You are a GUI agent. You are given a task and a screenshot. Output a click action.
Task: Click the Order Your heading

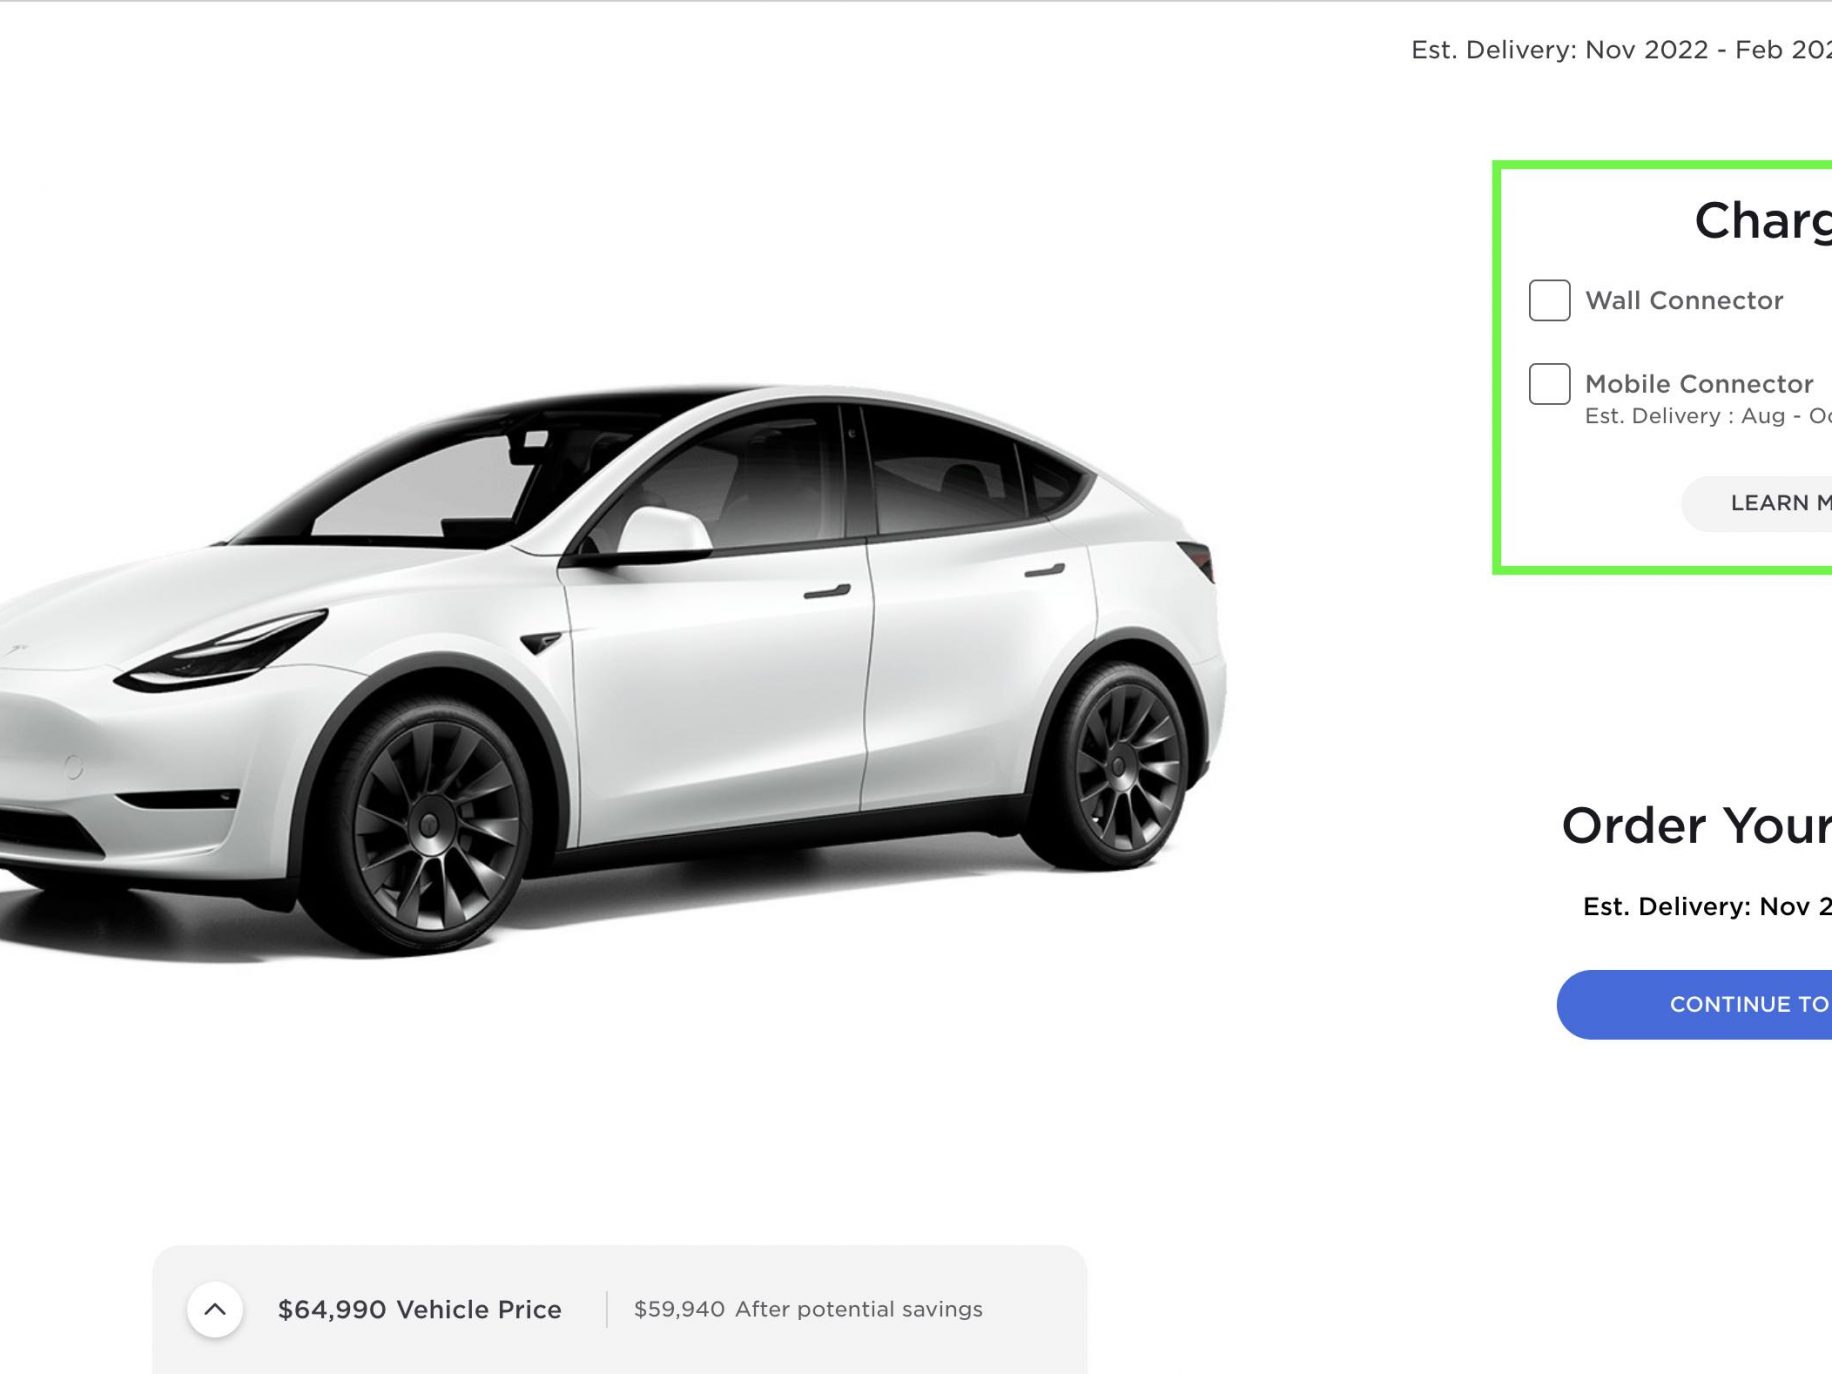pyautogui.click(x=1697, y=826)
